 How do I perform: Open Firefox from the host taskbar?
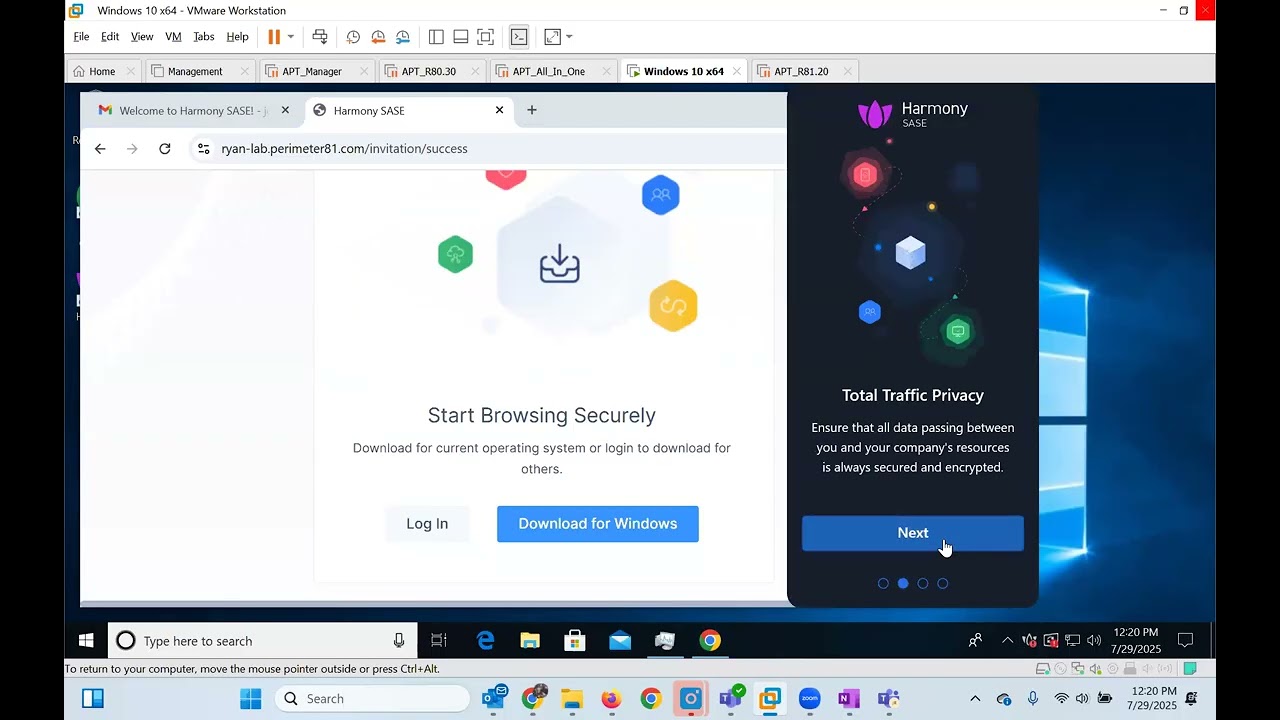611,699
